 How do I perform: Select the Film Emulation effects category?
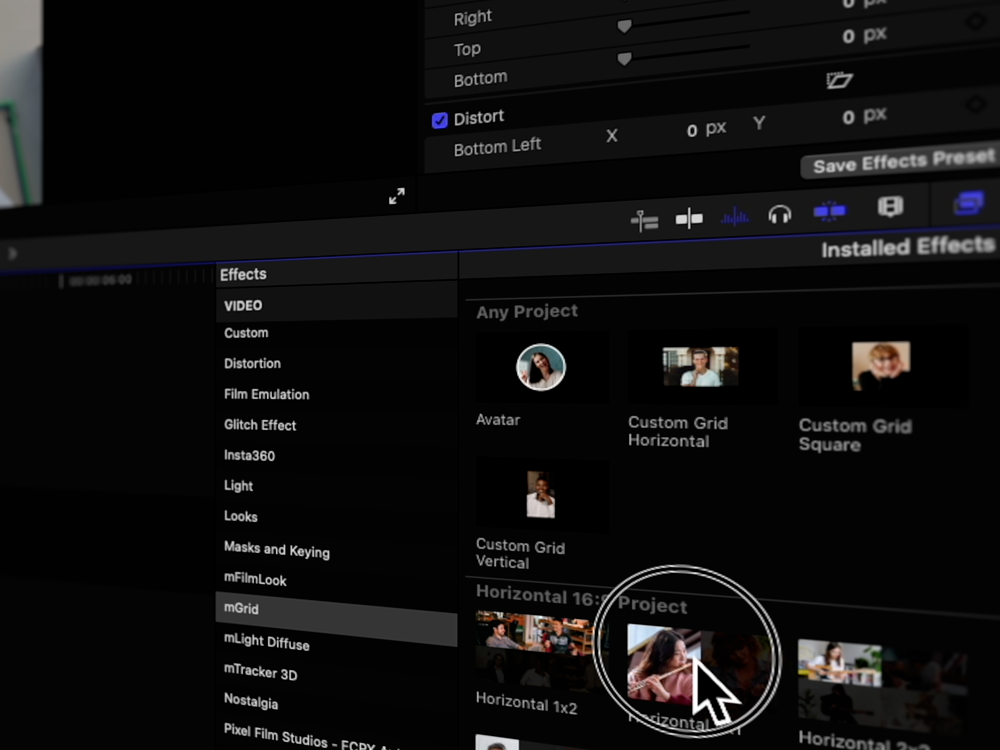[266, 394]
